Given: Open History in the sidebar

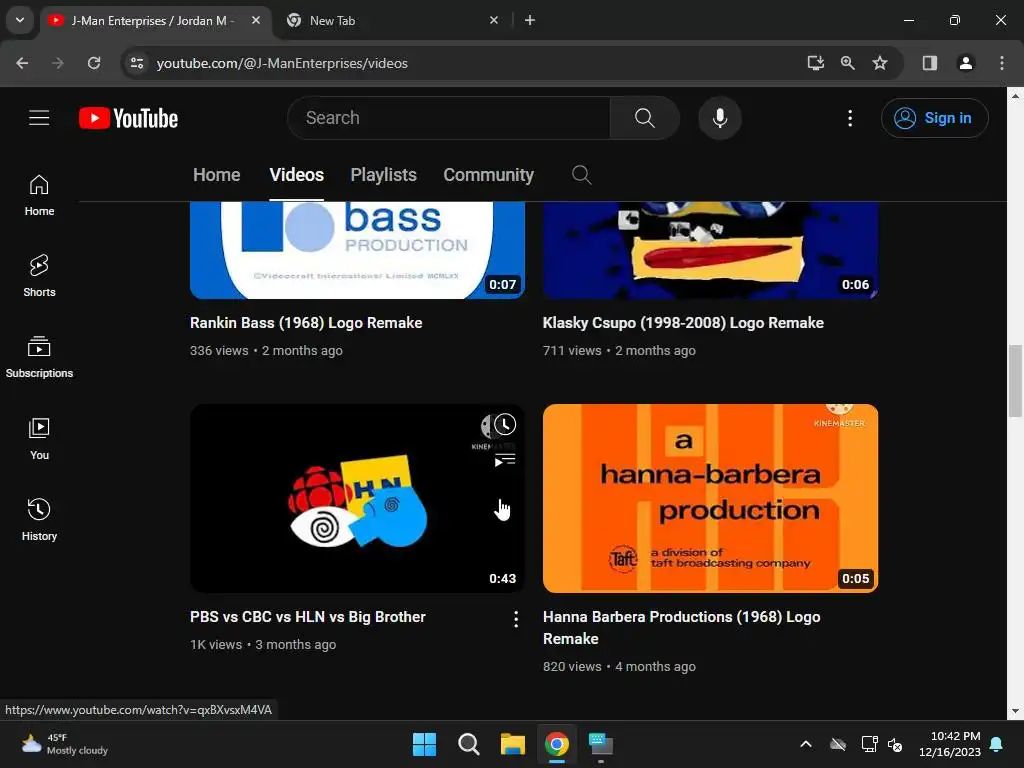Looking at the screenshot, I should (39, 519).
